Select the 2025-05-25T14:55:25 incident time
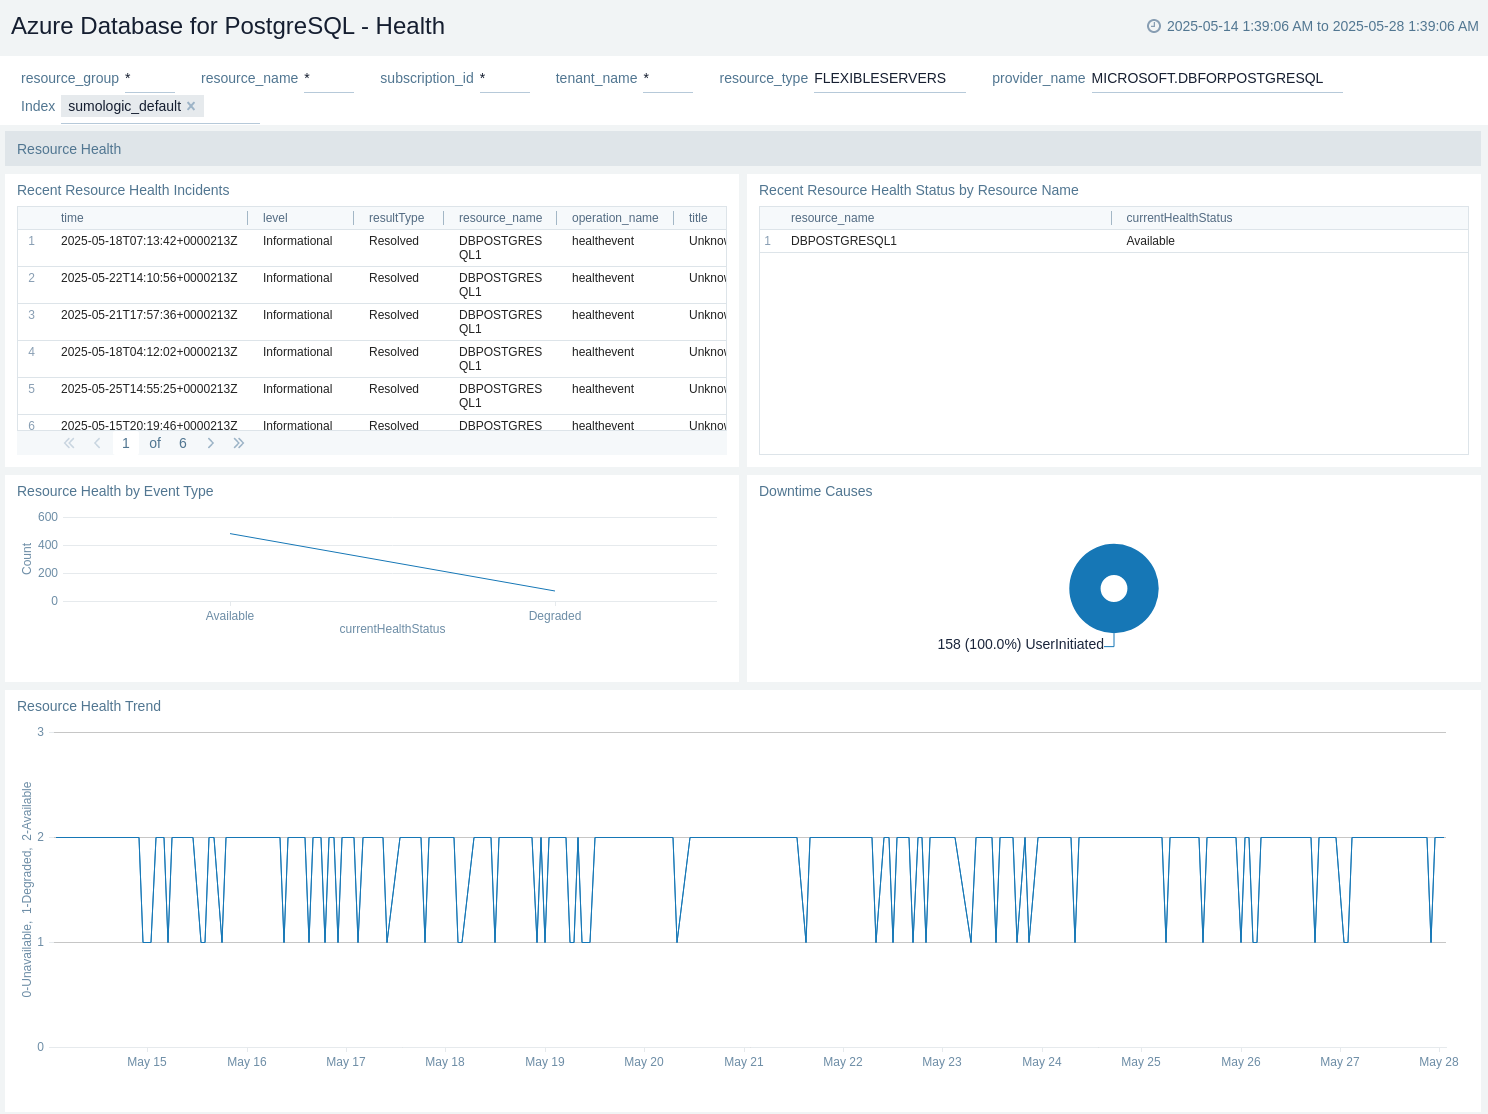Viewport: 1488px width, 1114px height. coord(149,389)
